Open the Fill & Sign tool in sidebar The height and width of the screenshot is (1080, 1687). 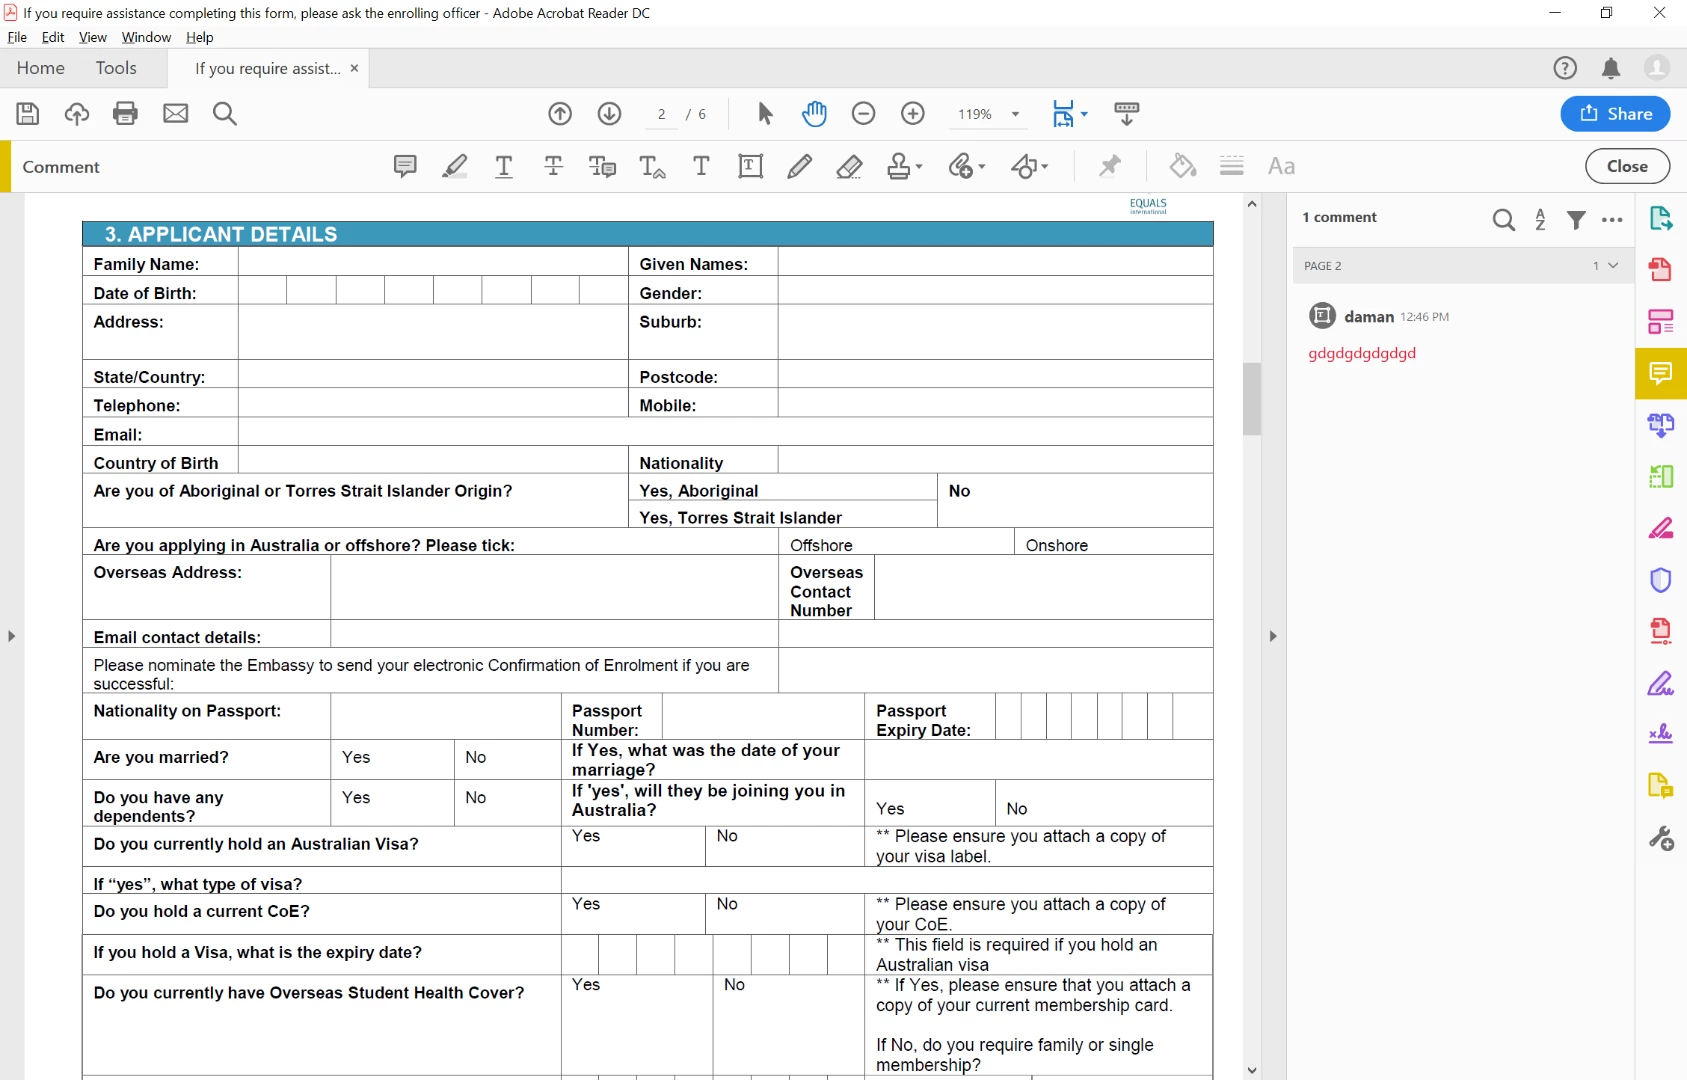[x=1660, y=684]
